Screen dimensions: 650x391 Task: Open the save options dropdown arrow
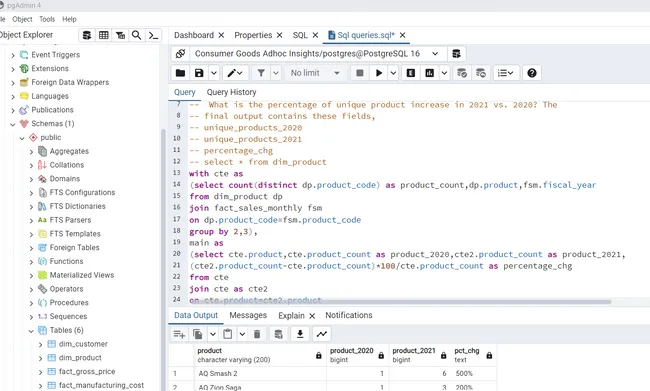pos(213,73)
